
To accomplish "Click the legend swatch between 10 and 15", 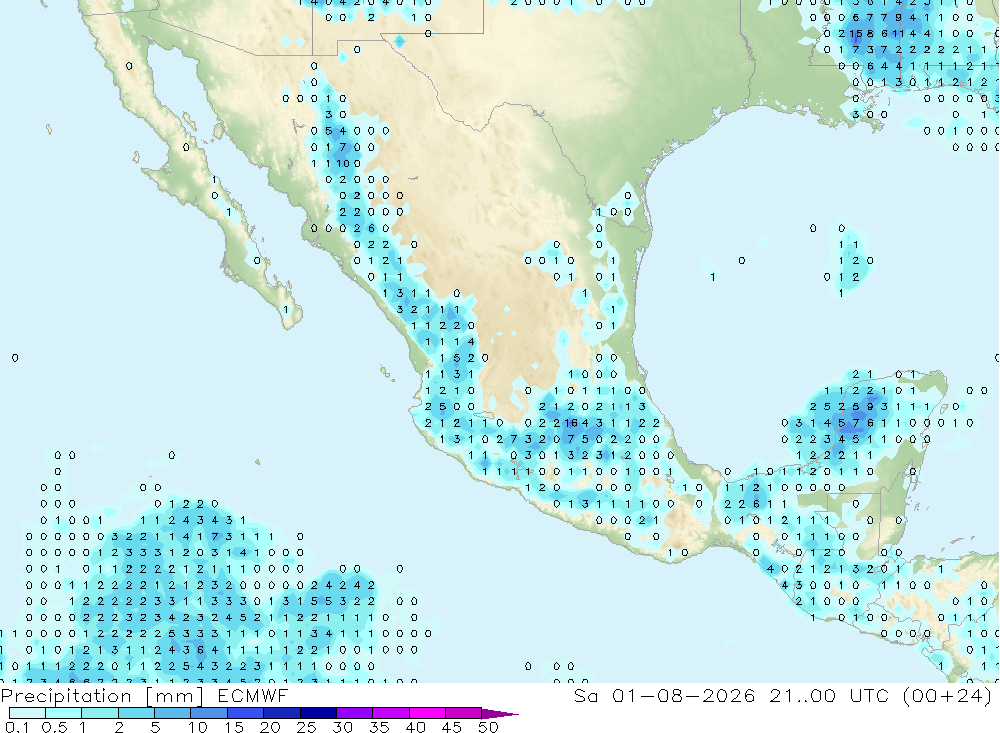I will (x=209, y=713).
